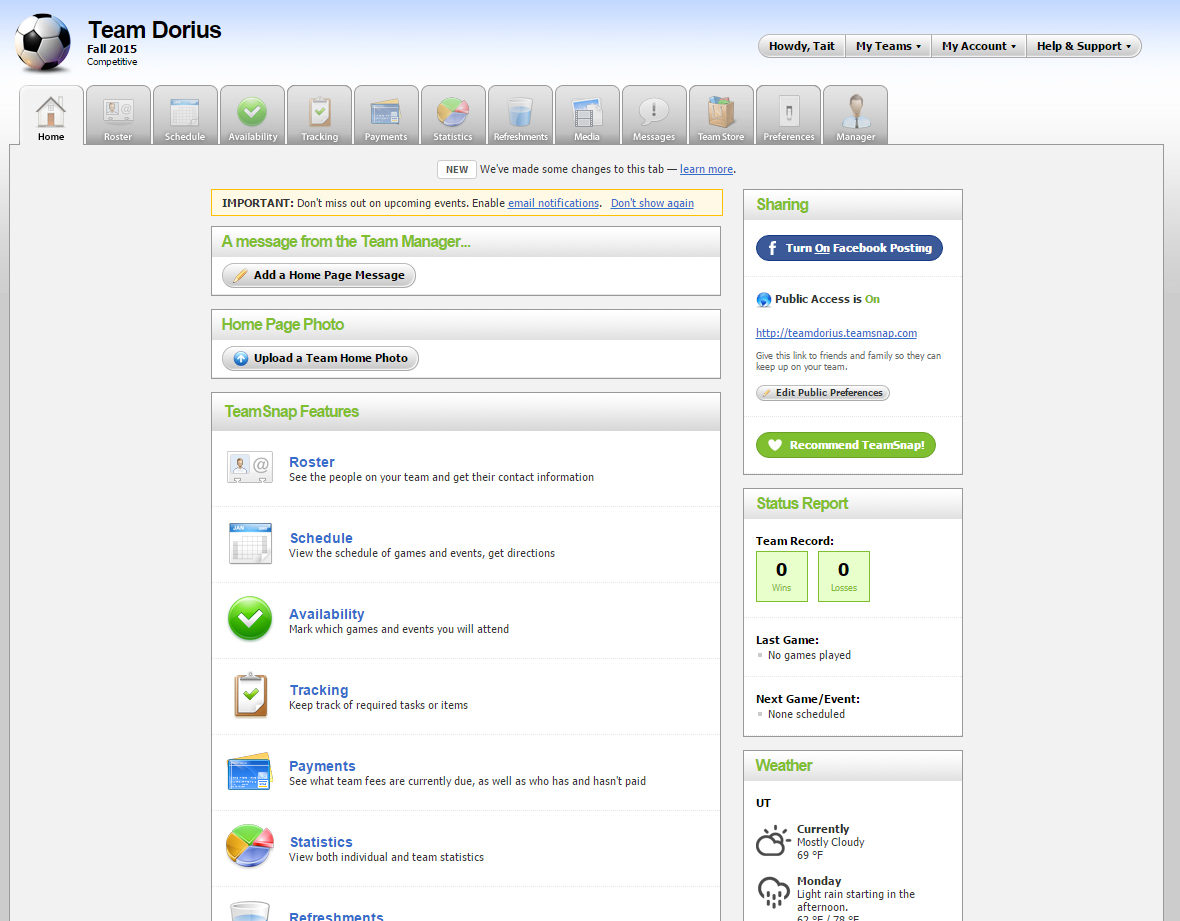This screenshot has width=1180, height=921.
Task: Open the Team Store shopping bag tab
Action: point(721,116)
